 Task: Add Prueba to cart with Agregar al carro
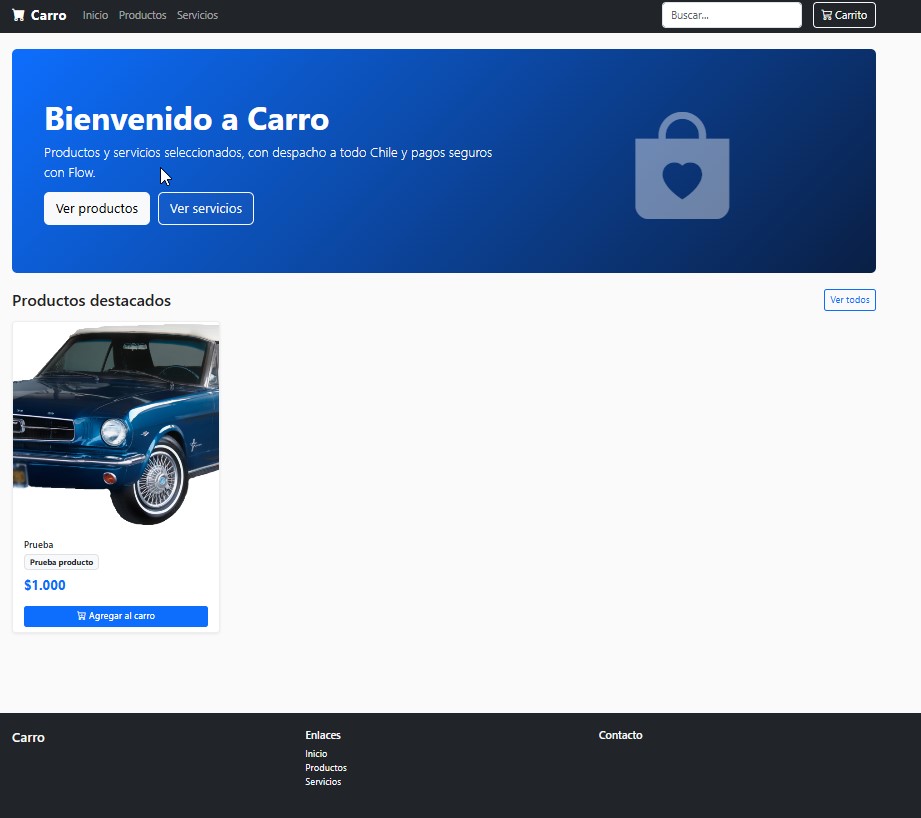[x=116, y=616]
